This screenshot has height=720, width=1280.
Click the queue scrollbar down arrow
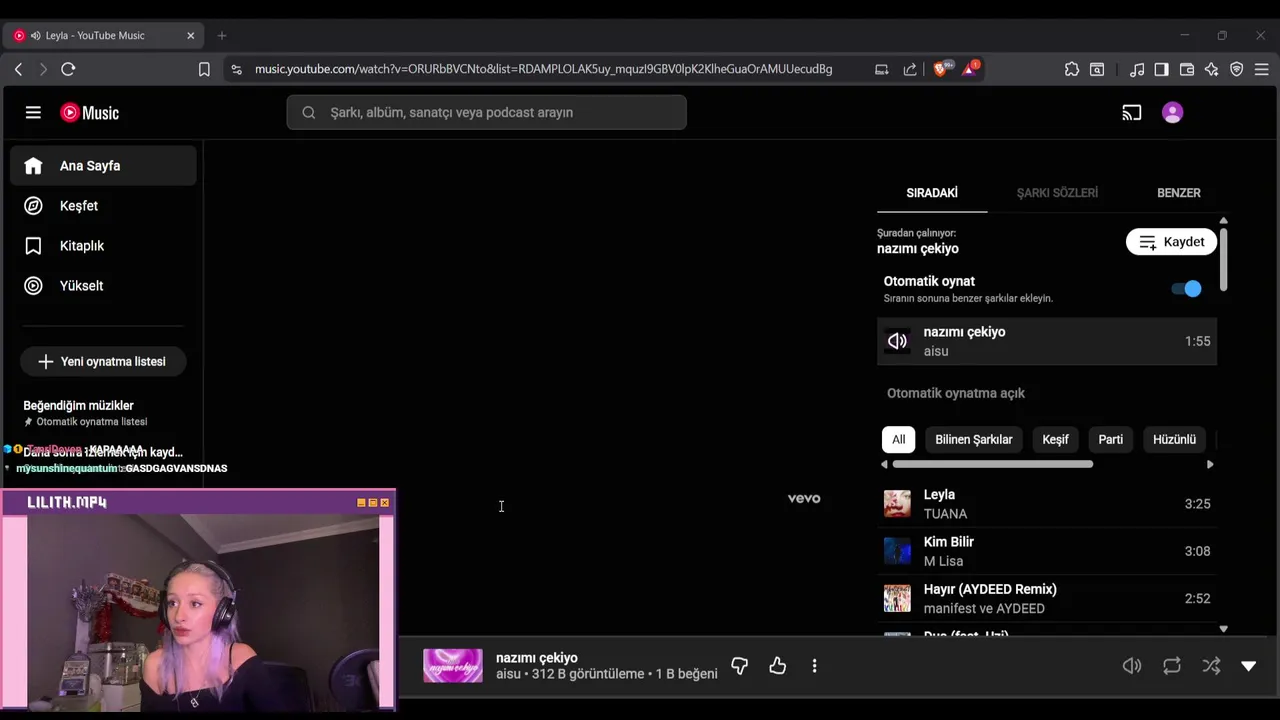click(1223, 629)
